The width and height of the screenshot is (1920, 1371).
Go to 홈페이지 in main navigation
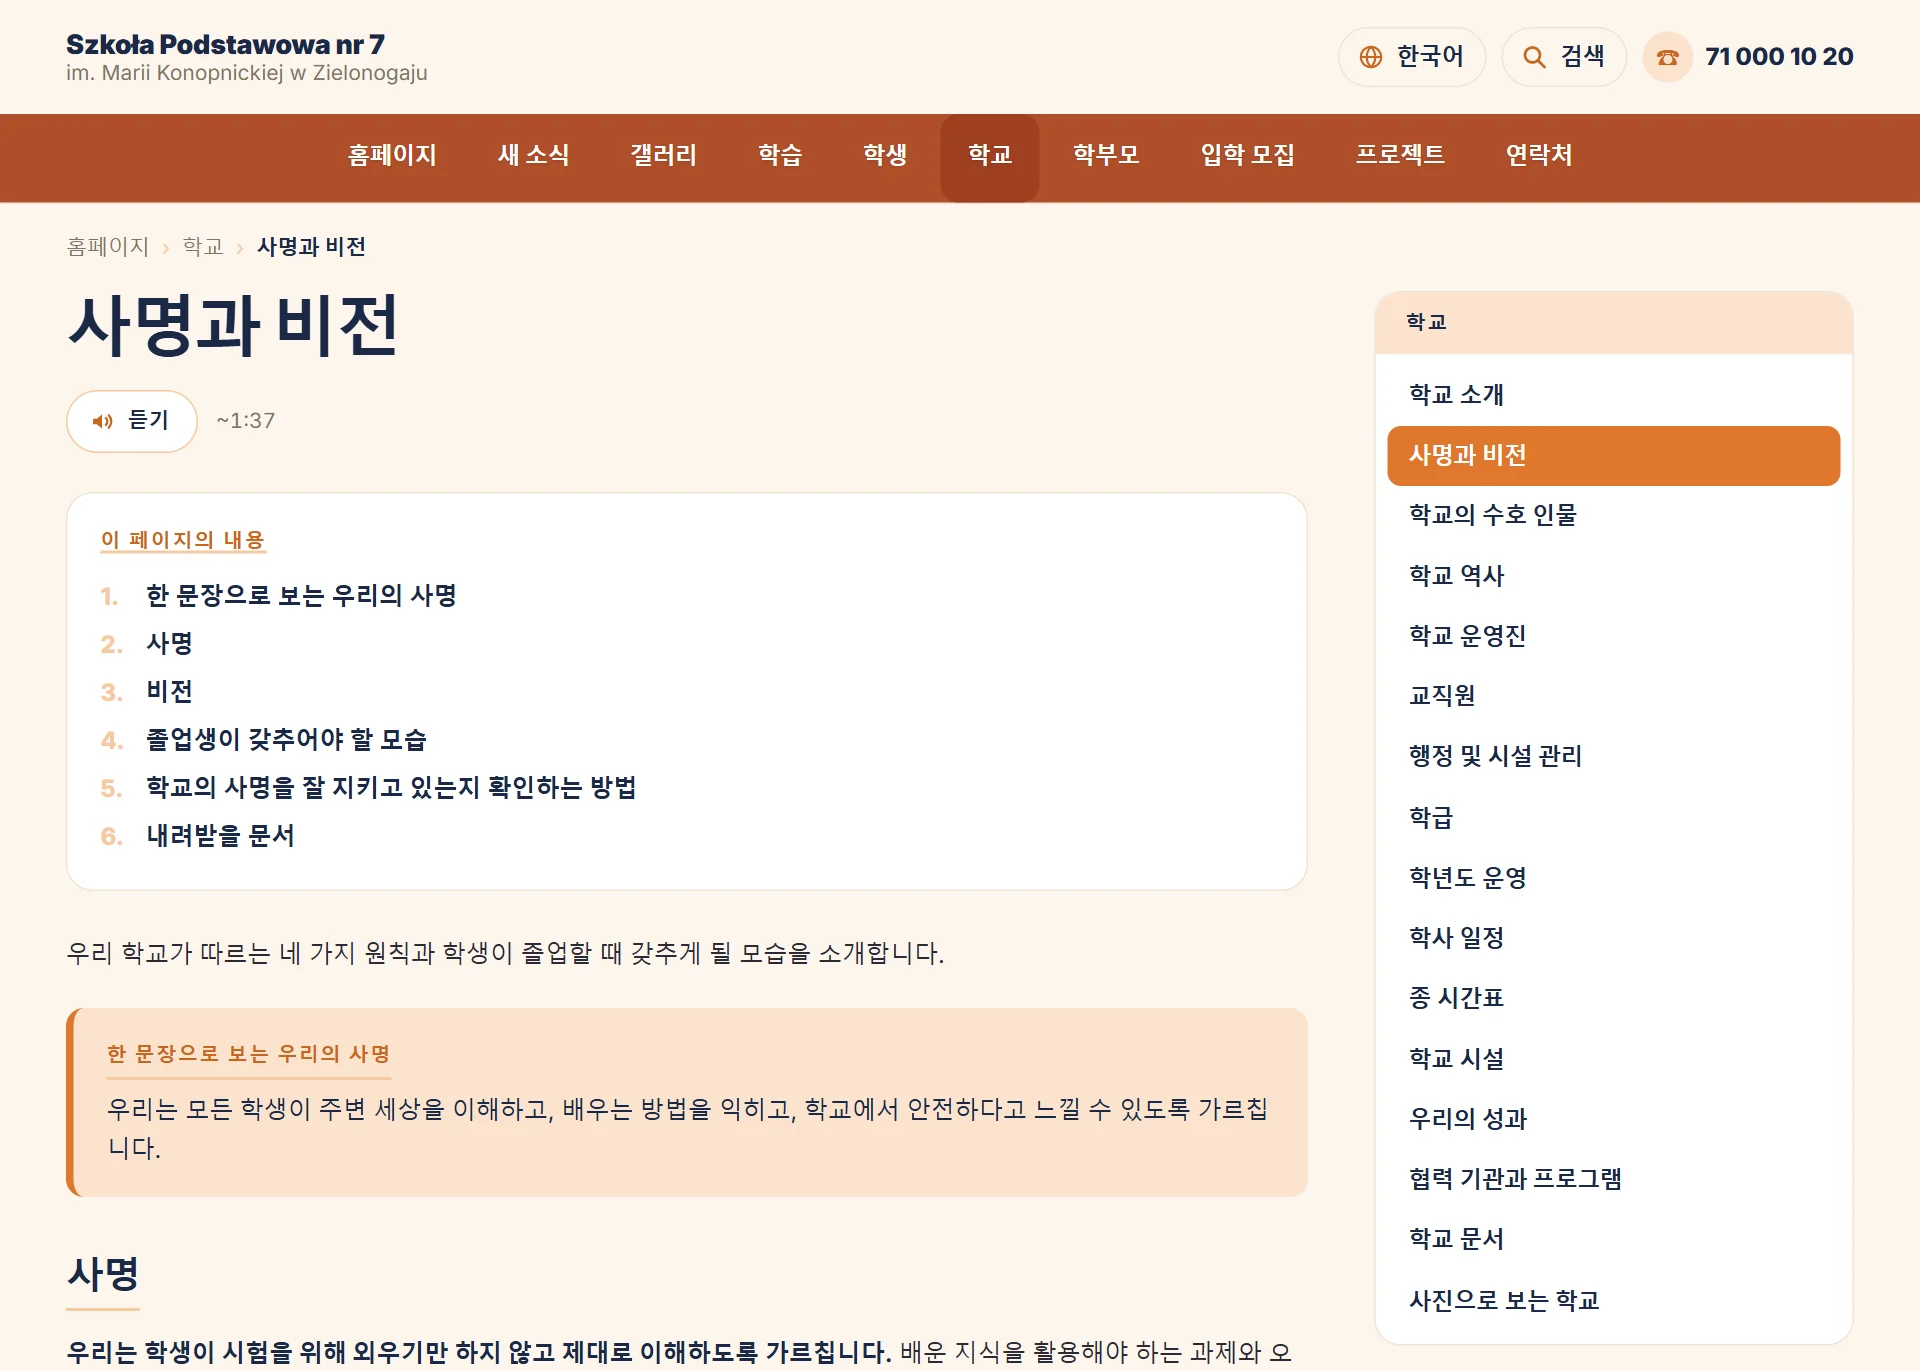coord(392,155)
